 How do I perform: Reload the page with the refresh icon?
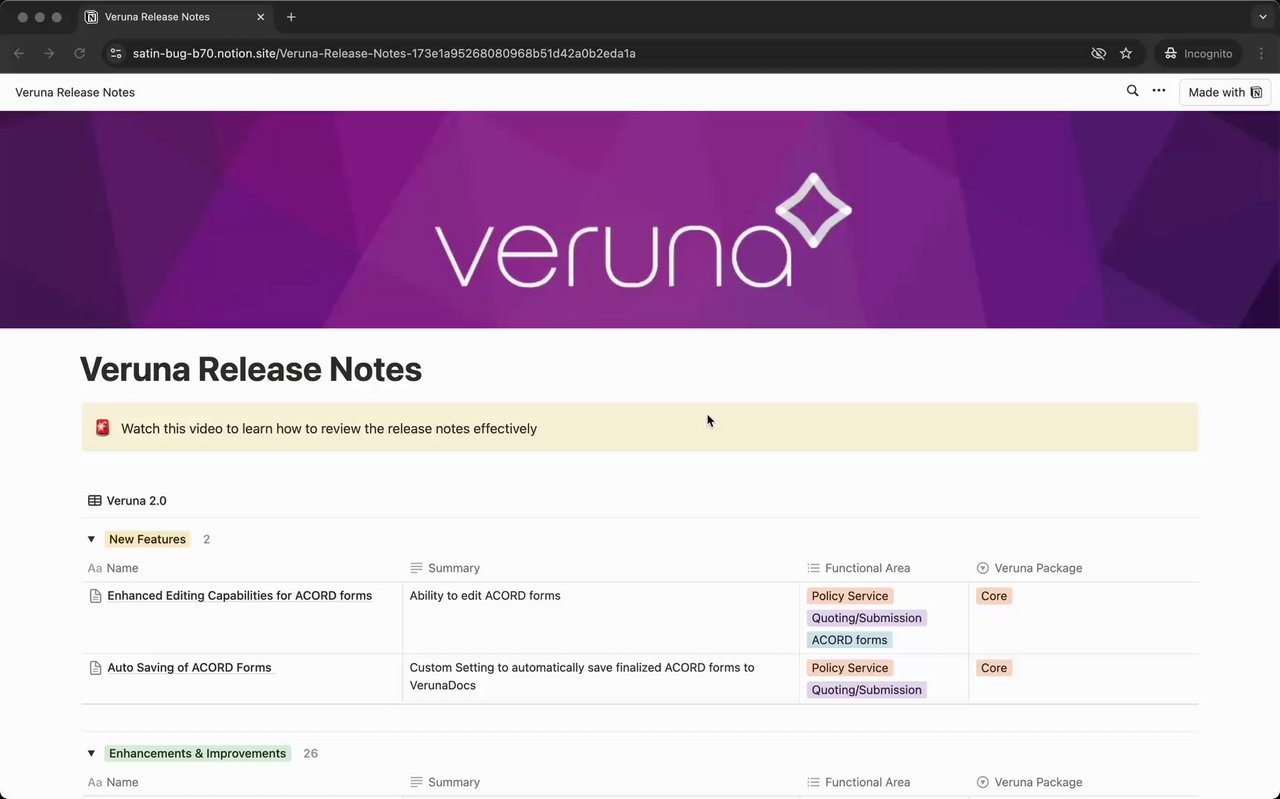point(80,53)
